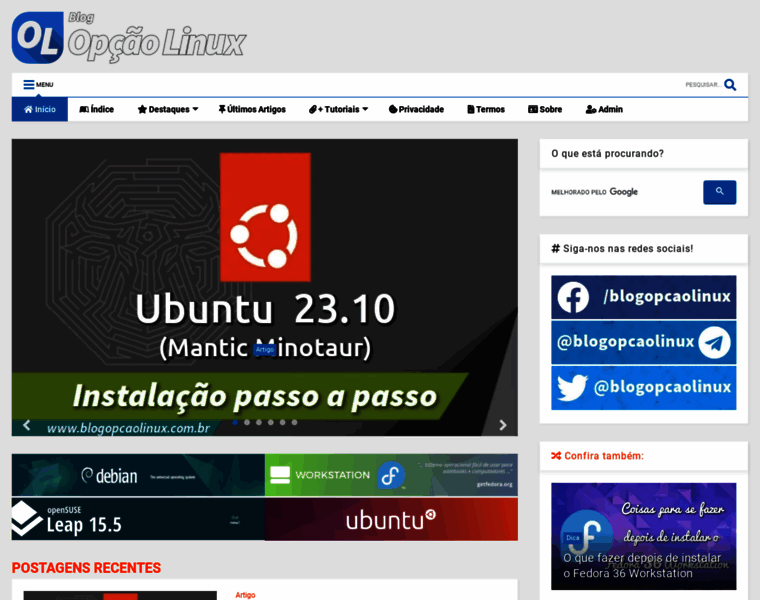This screenshot has width=760, height=600.
Task: Expand the + Tutoriais dropdown menu
Action: pos(338,110)
